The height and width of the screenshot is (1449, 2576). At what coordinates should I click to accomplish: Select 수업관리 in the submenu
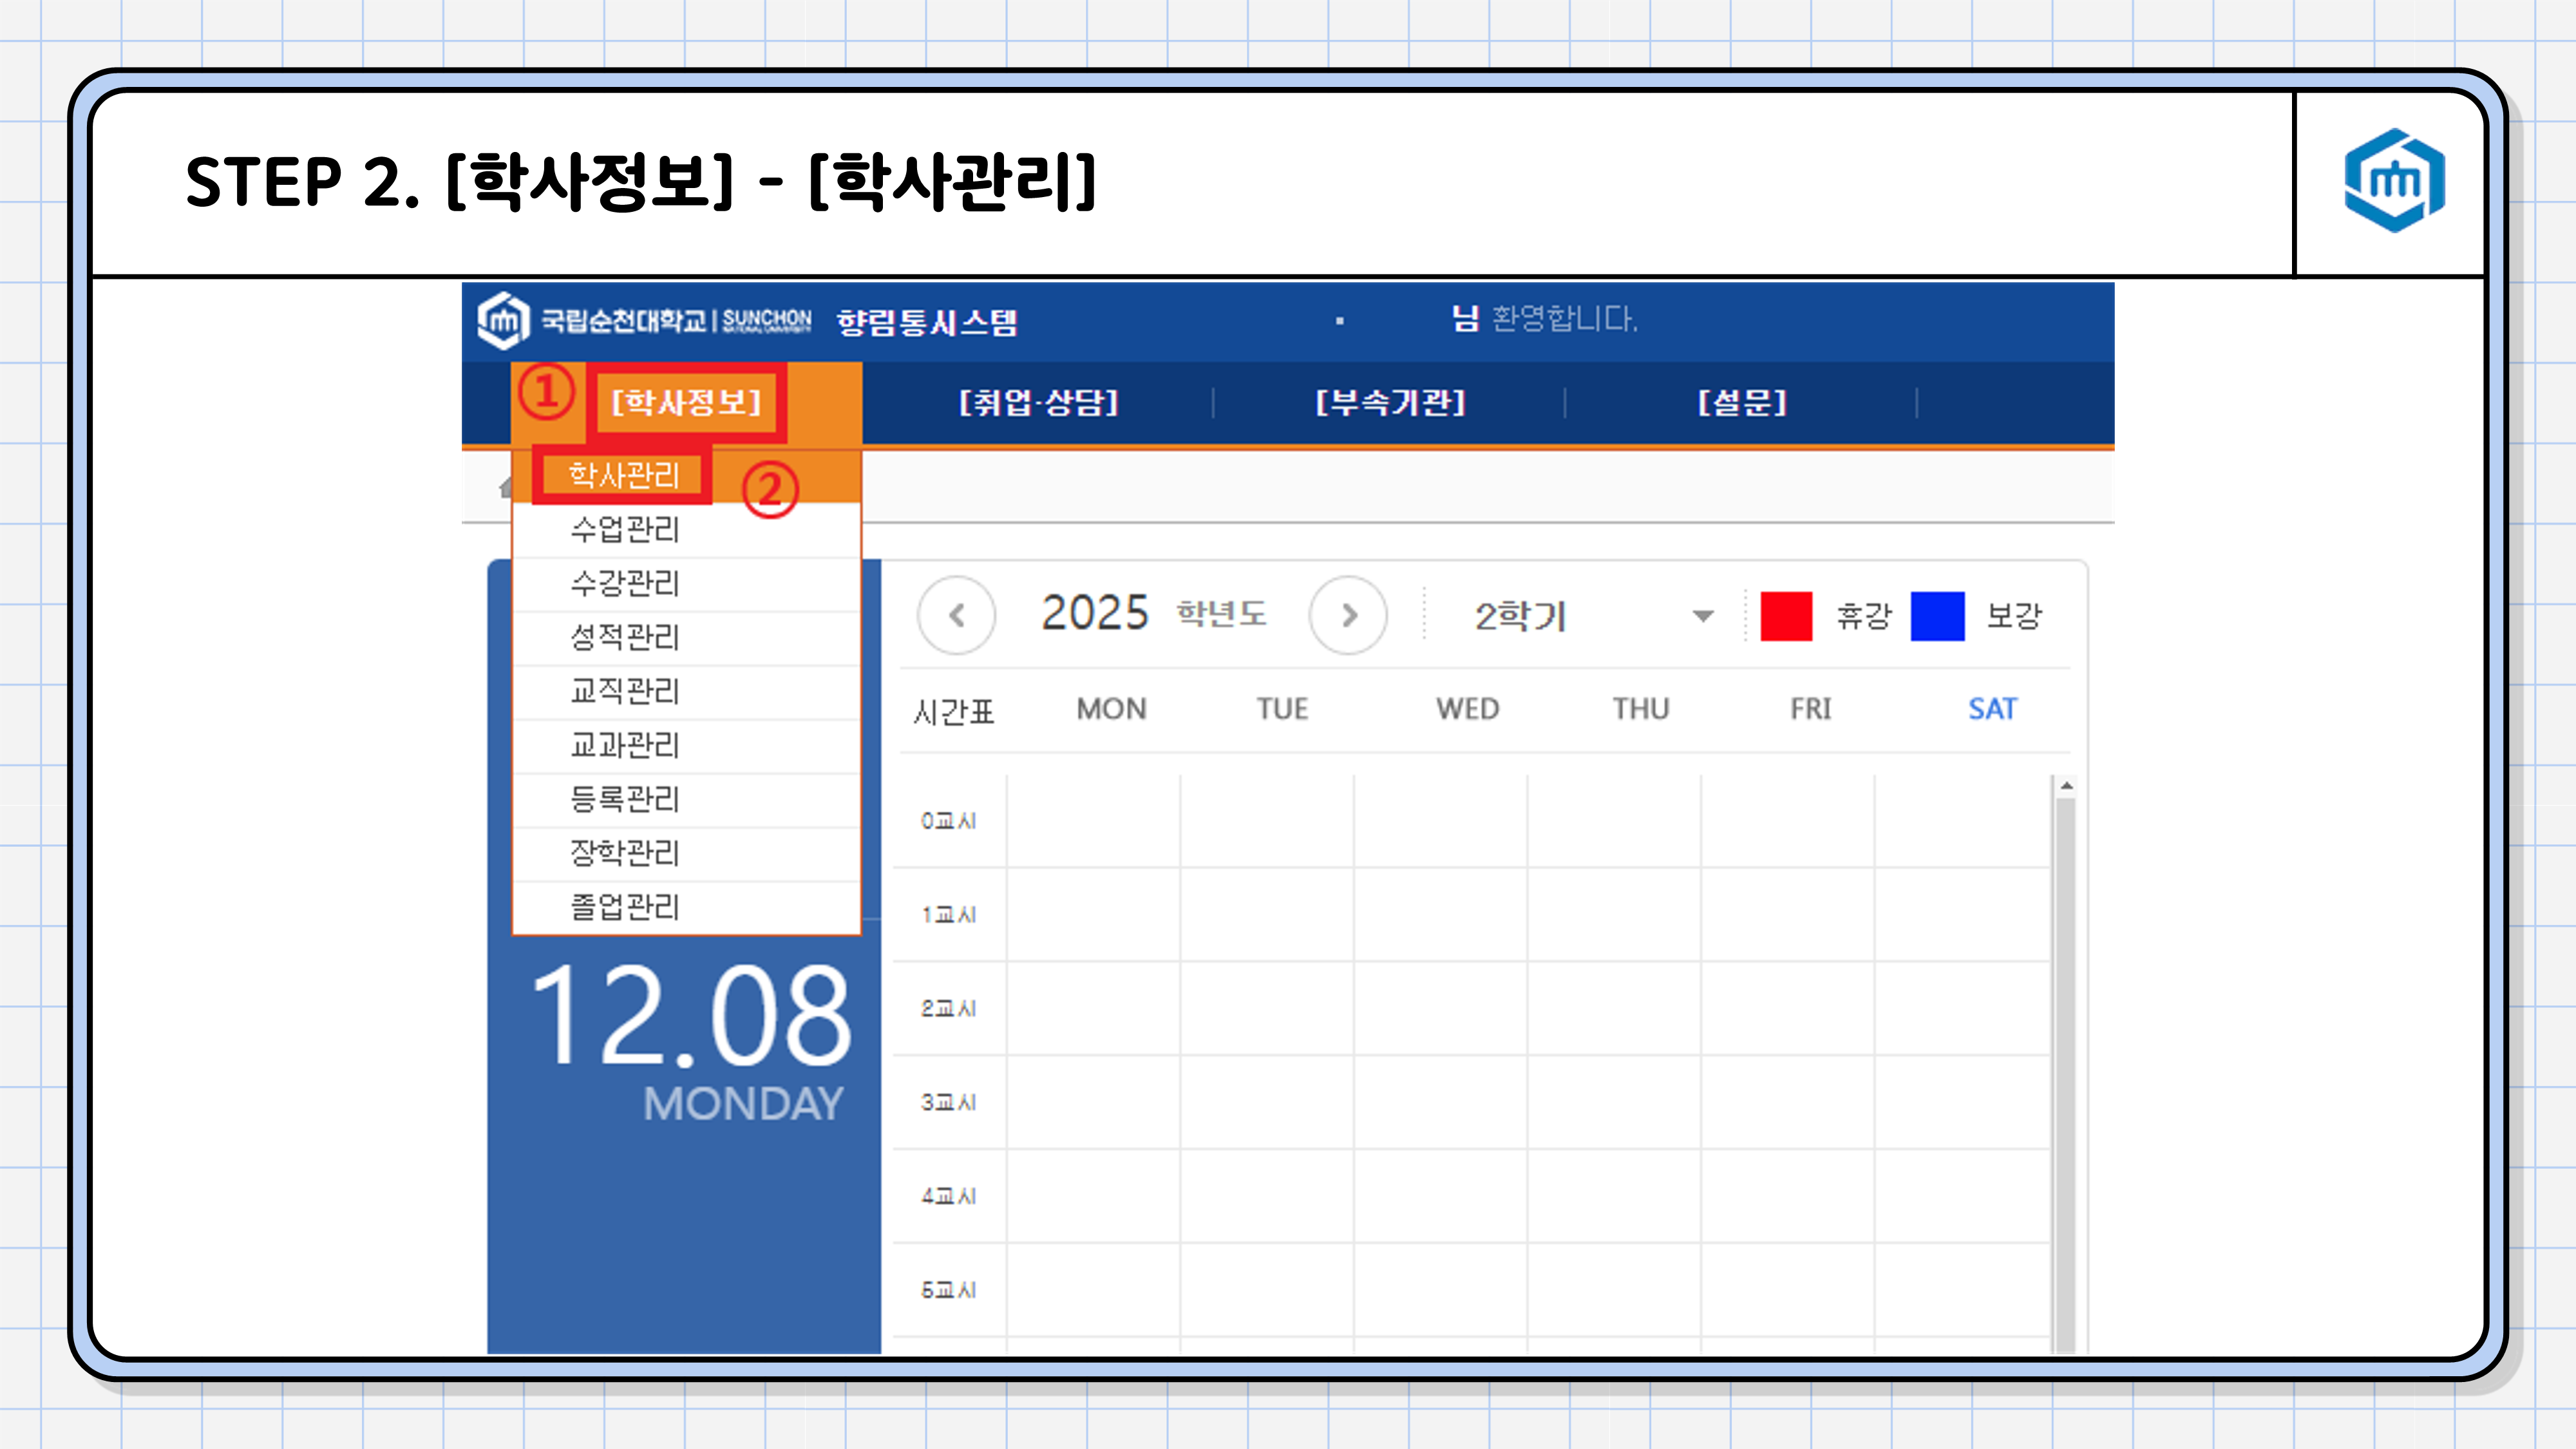625,529
